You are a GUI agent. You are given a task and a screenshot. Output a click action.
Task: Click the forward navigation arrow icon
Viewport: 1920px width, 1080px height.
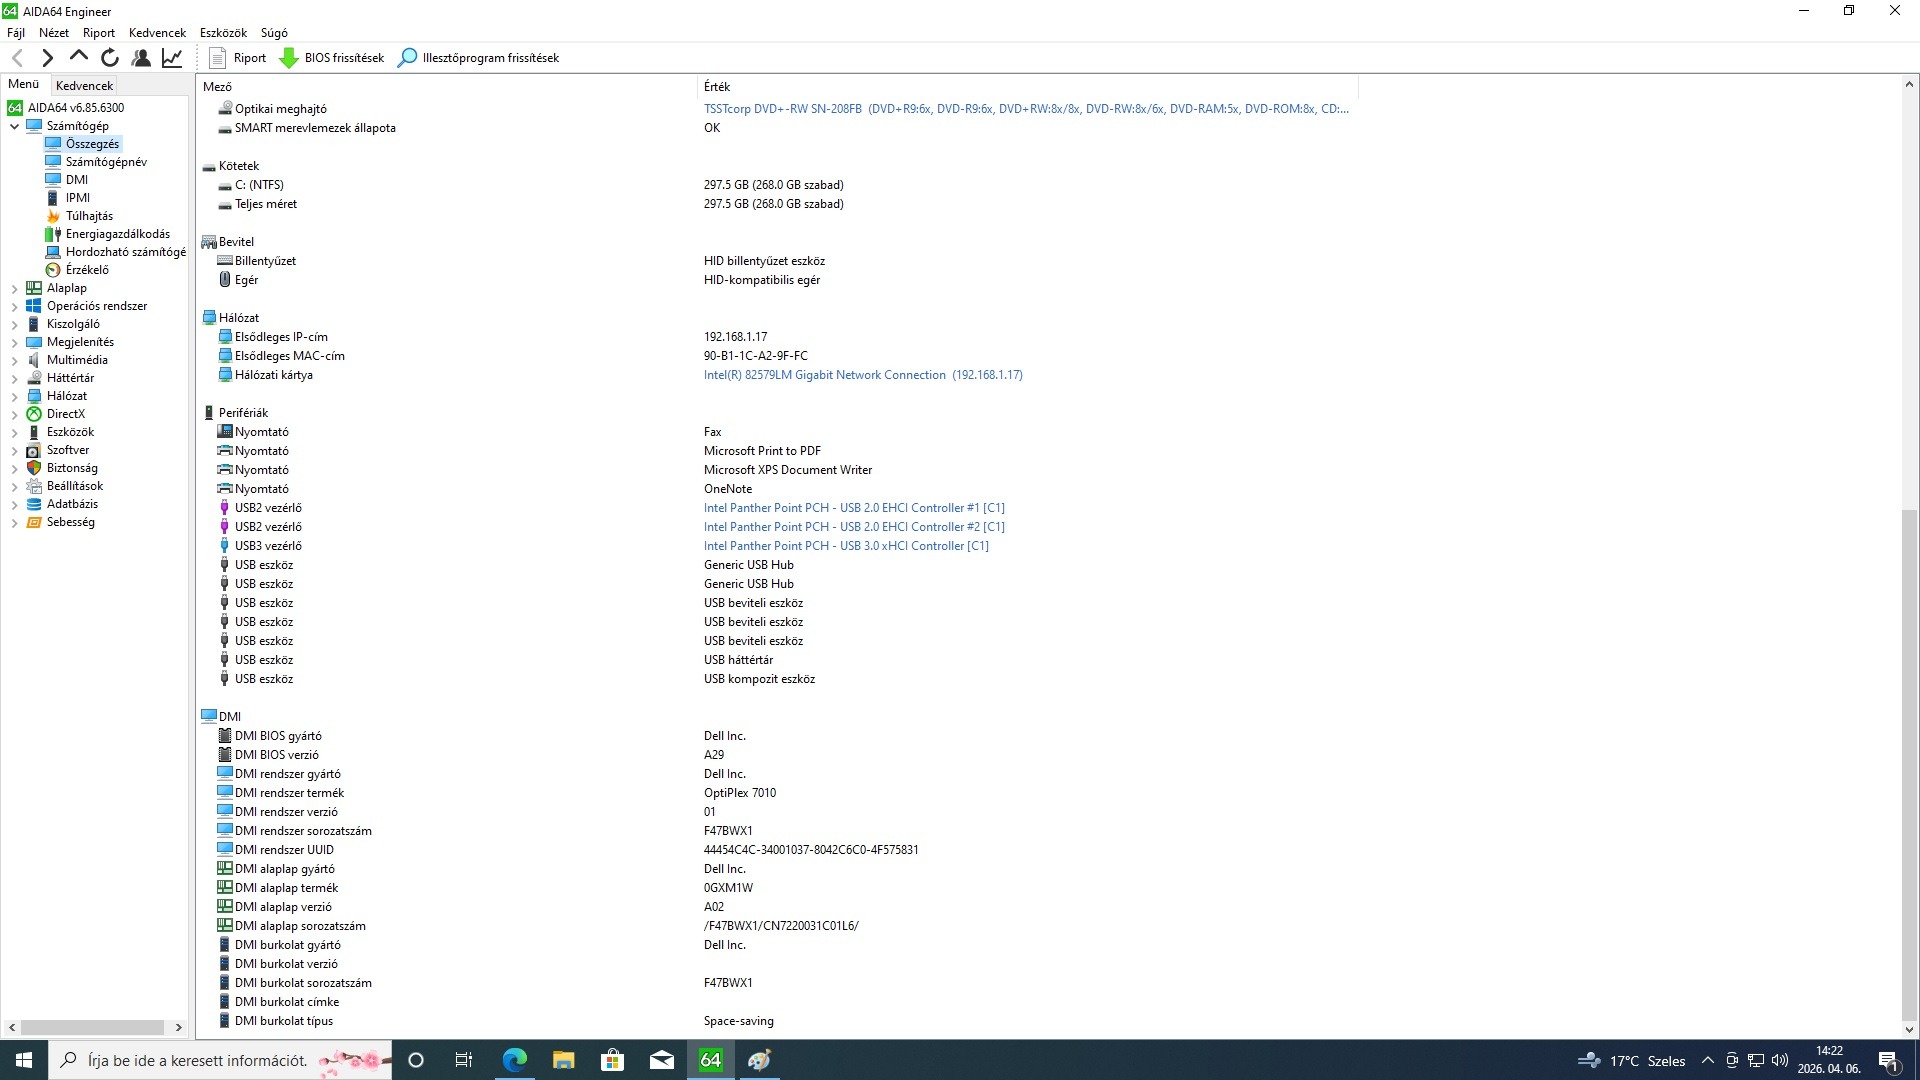pos(47,58)
